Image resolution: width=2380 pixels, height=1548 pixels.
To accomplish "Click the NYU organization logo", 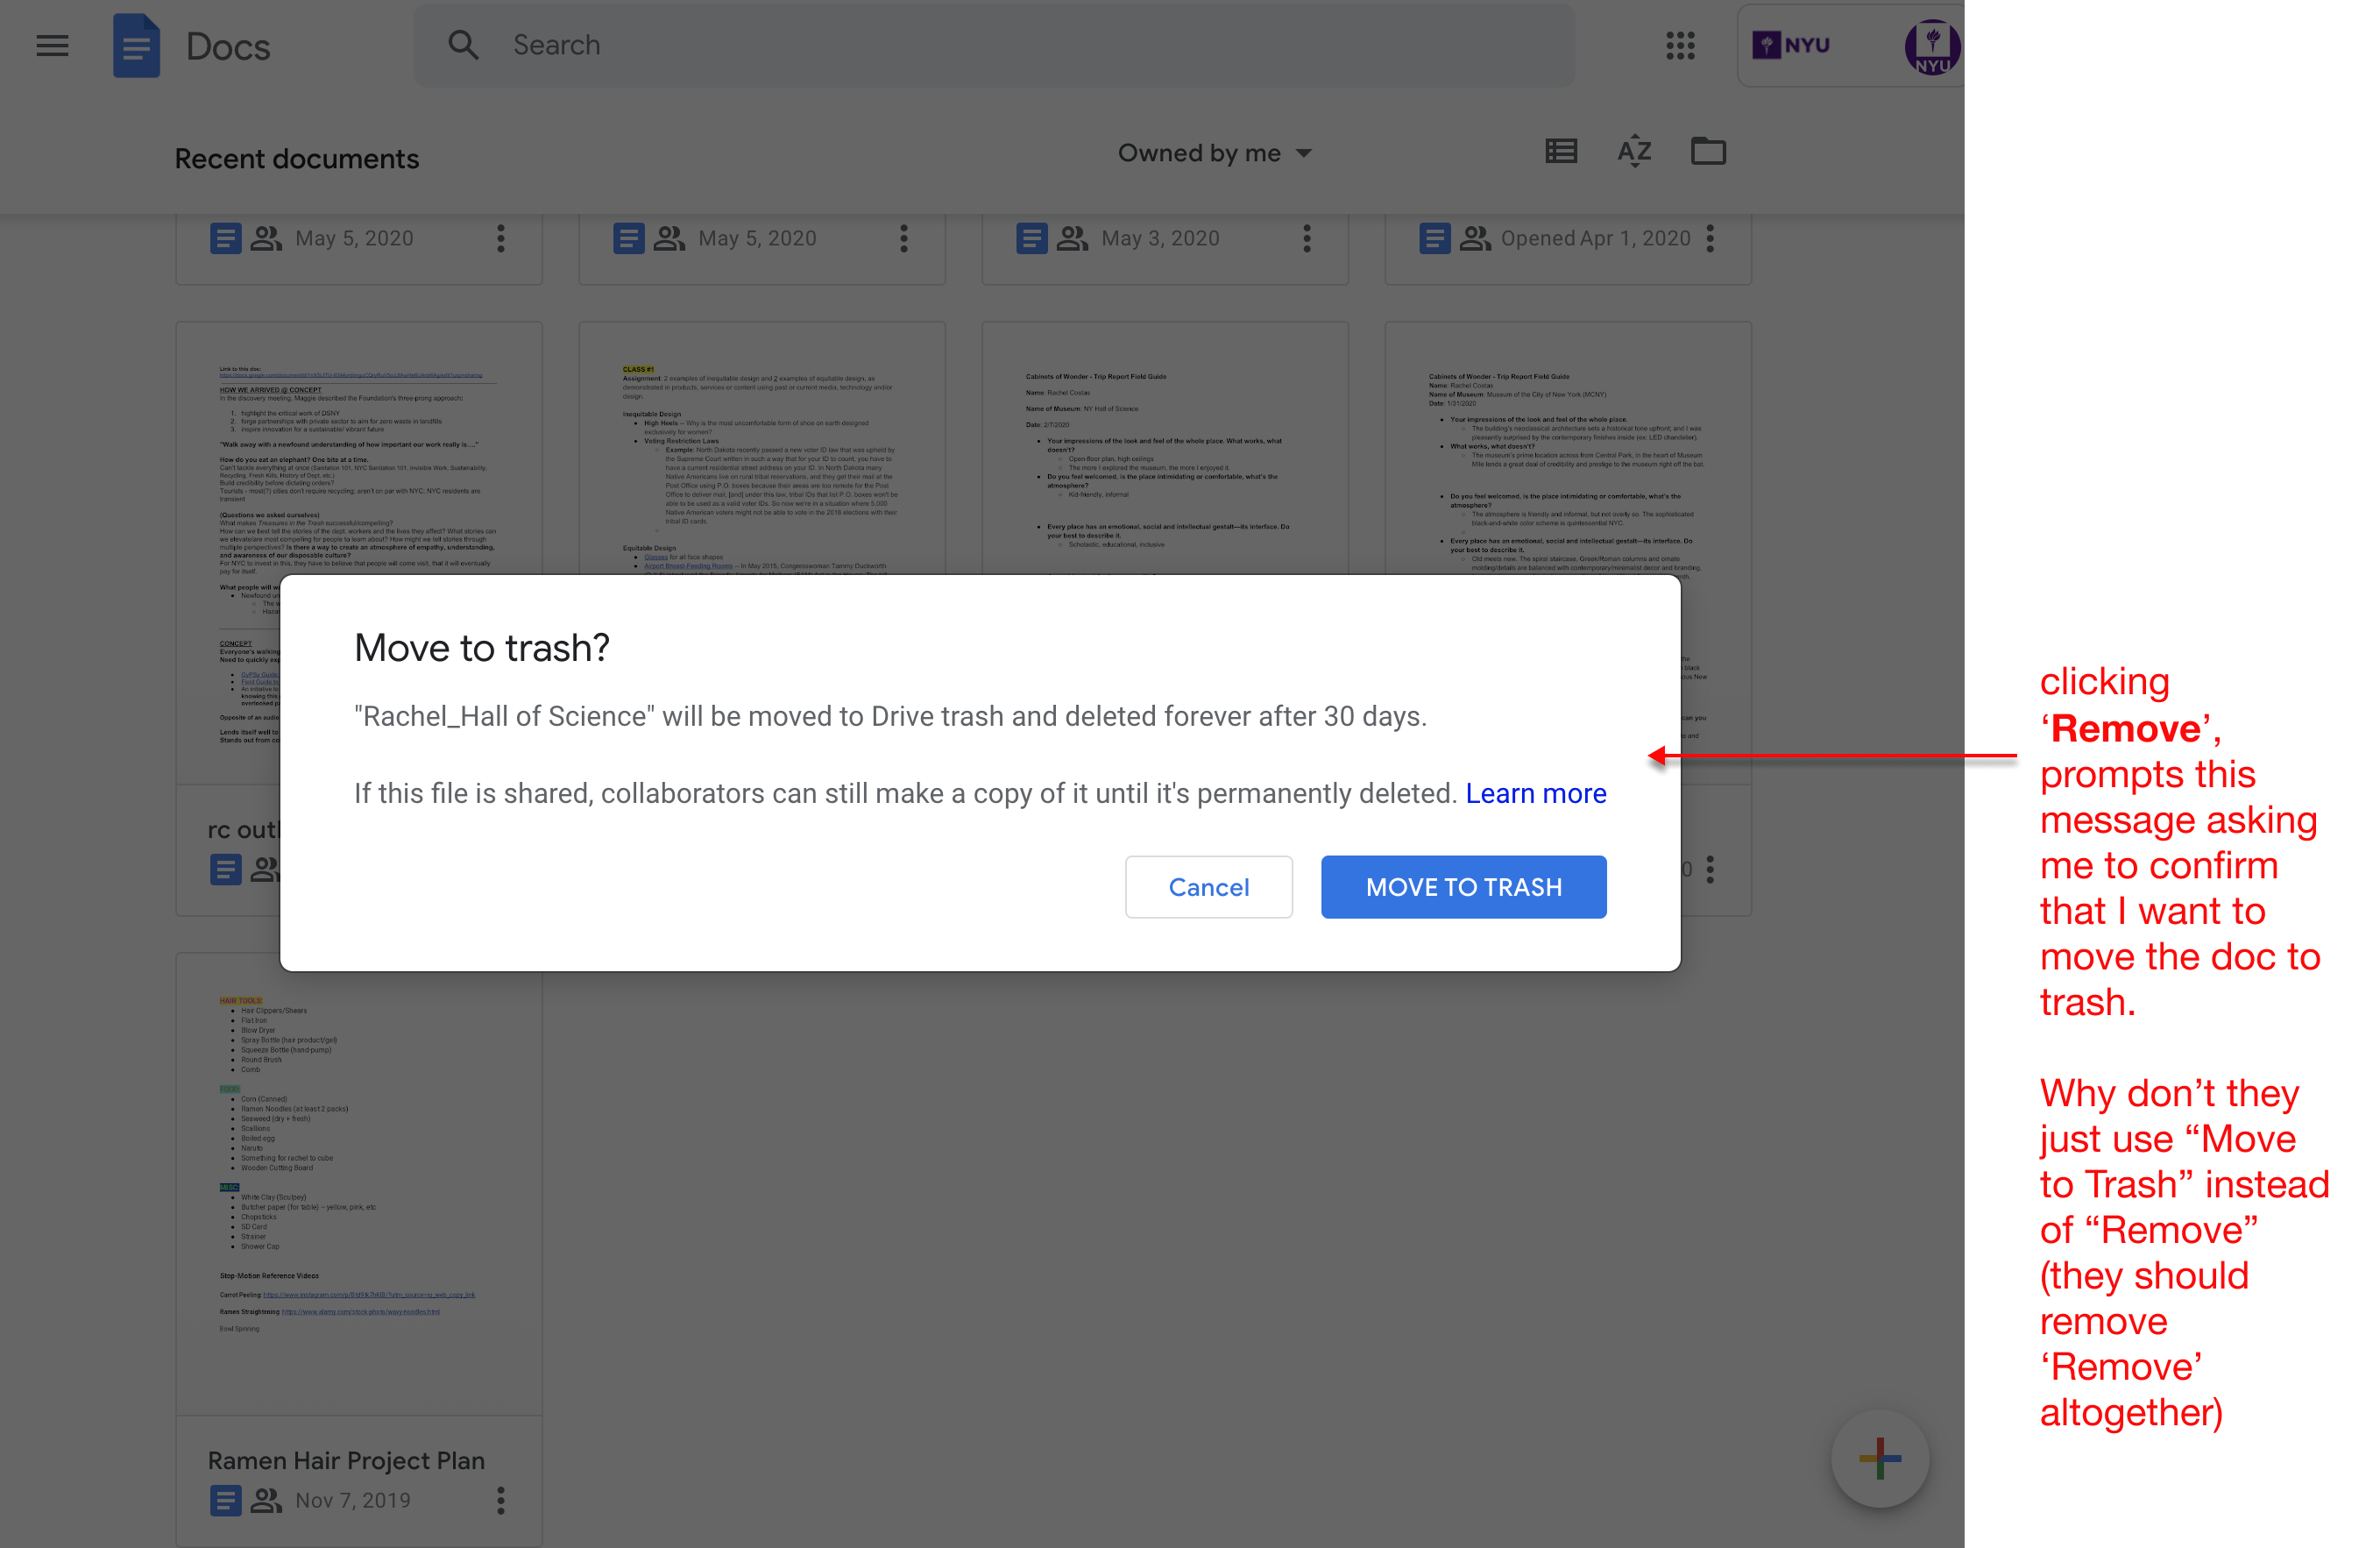I will 1791,45.
